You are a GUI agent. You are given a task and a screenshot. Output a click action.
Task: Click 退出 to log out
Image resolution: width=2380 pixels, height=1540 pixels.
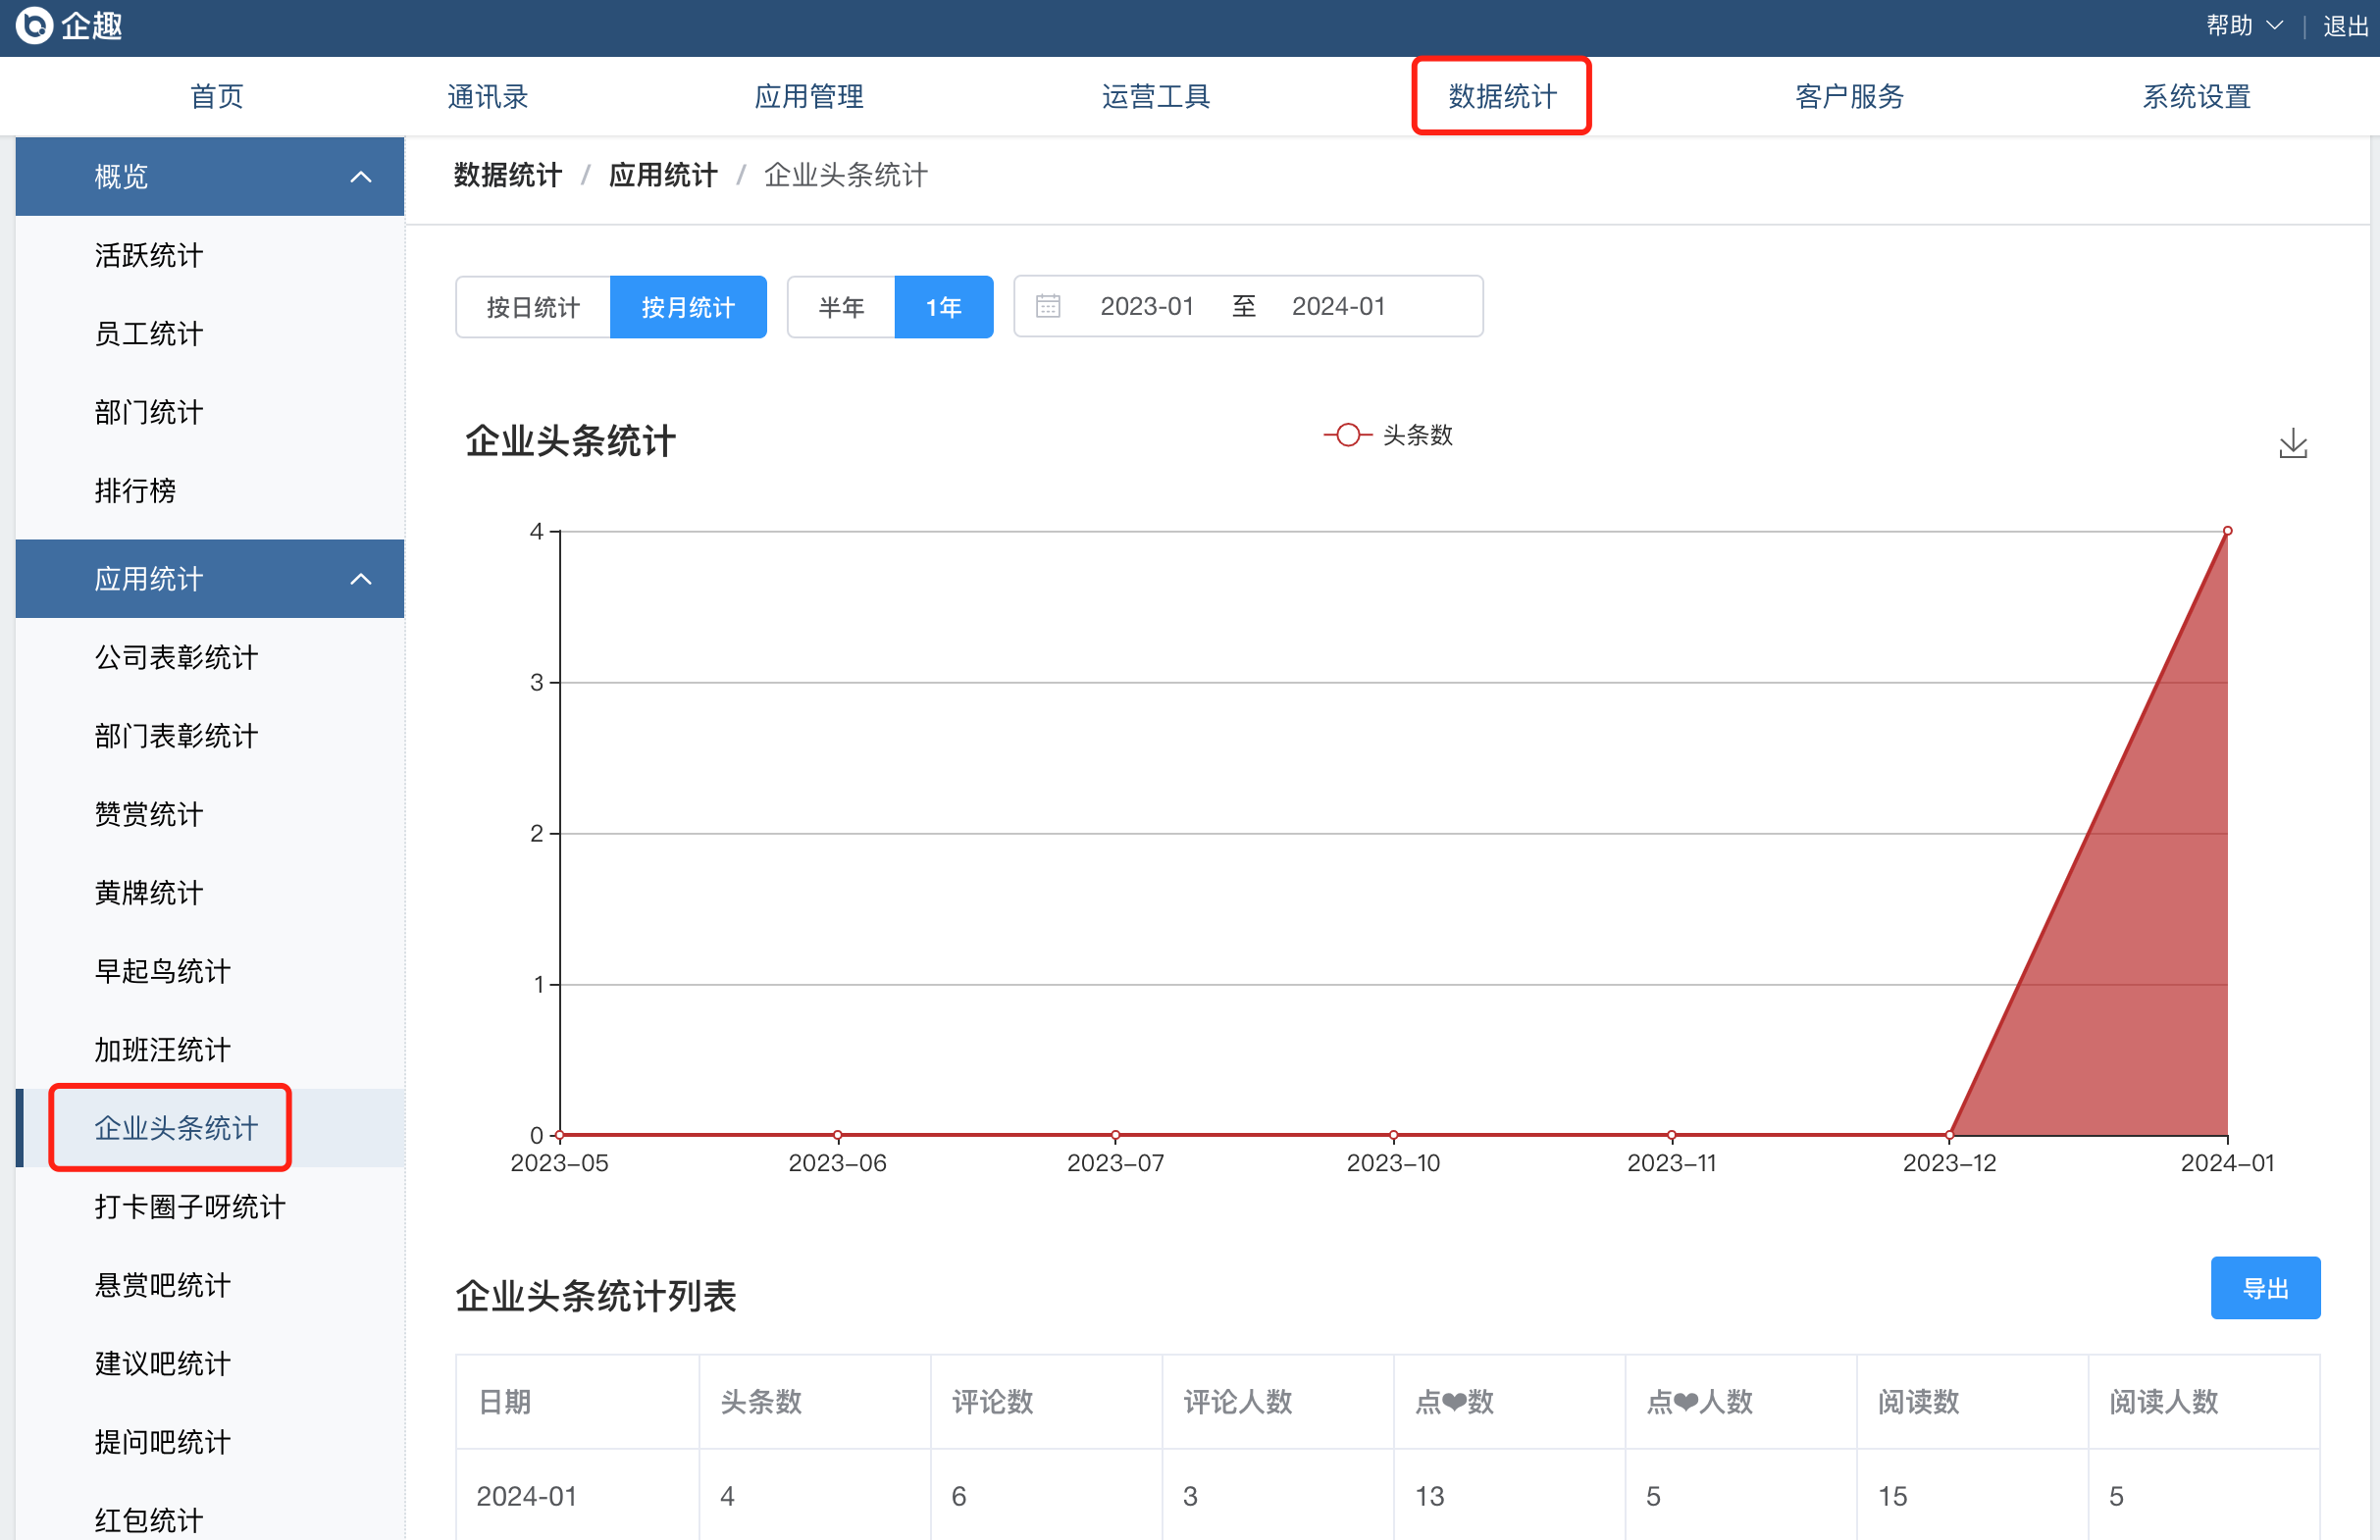pyautogui.click(x=2345, y=25)
